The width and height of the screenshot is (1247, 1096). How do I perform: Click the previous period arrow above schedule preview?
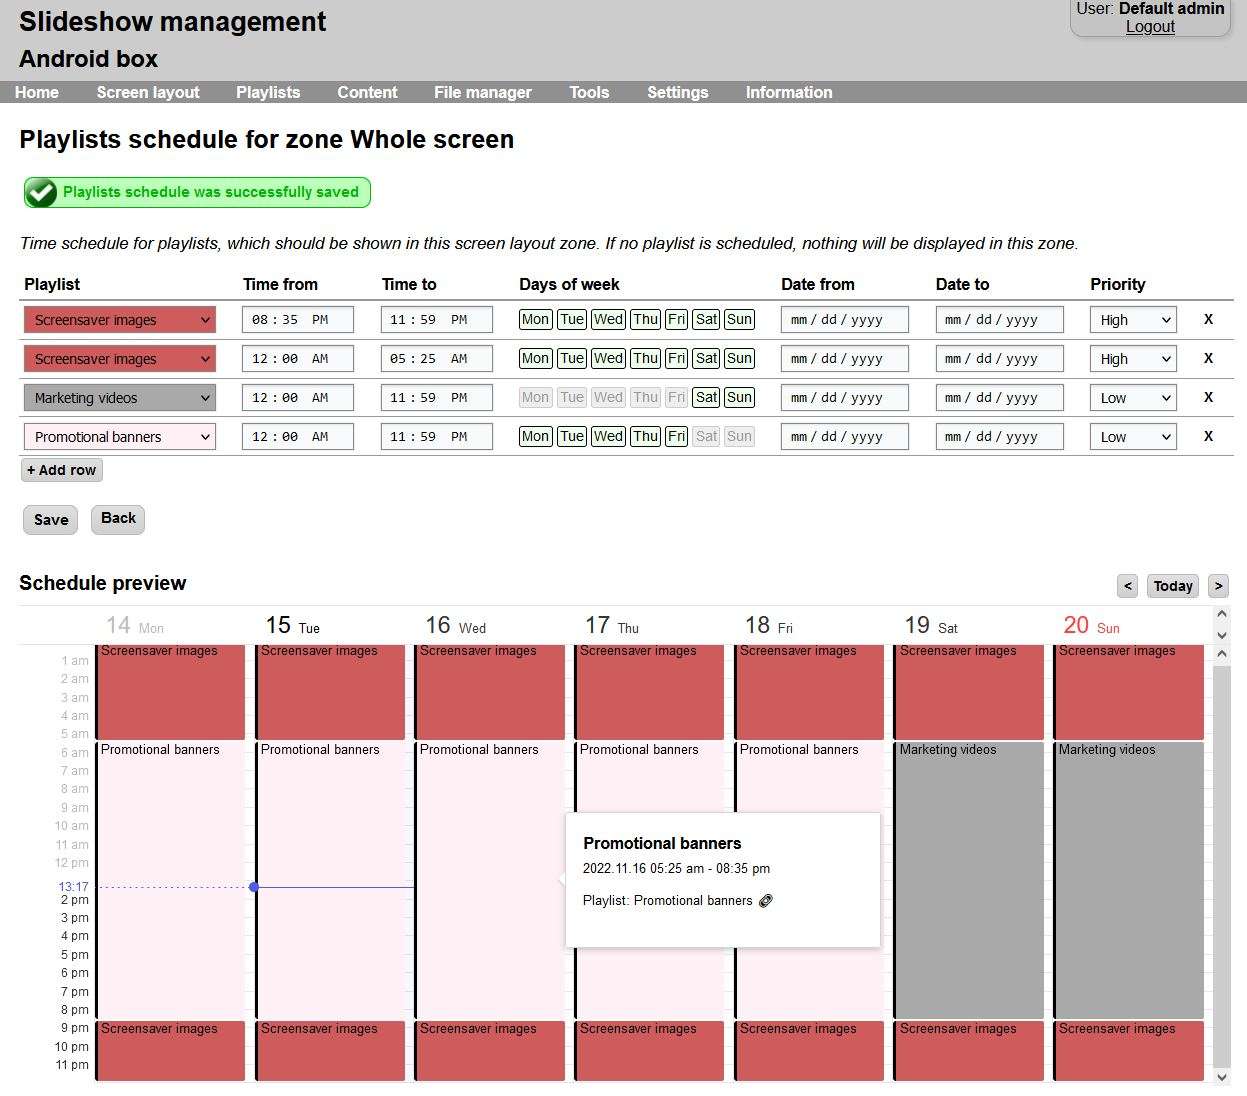1128,586
